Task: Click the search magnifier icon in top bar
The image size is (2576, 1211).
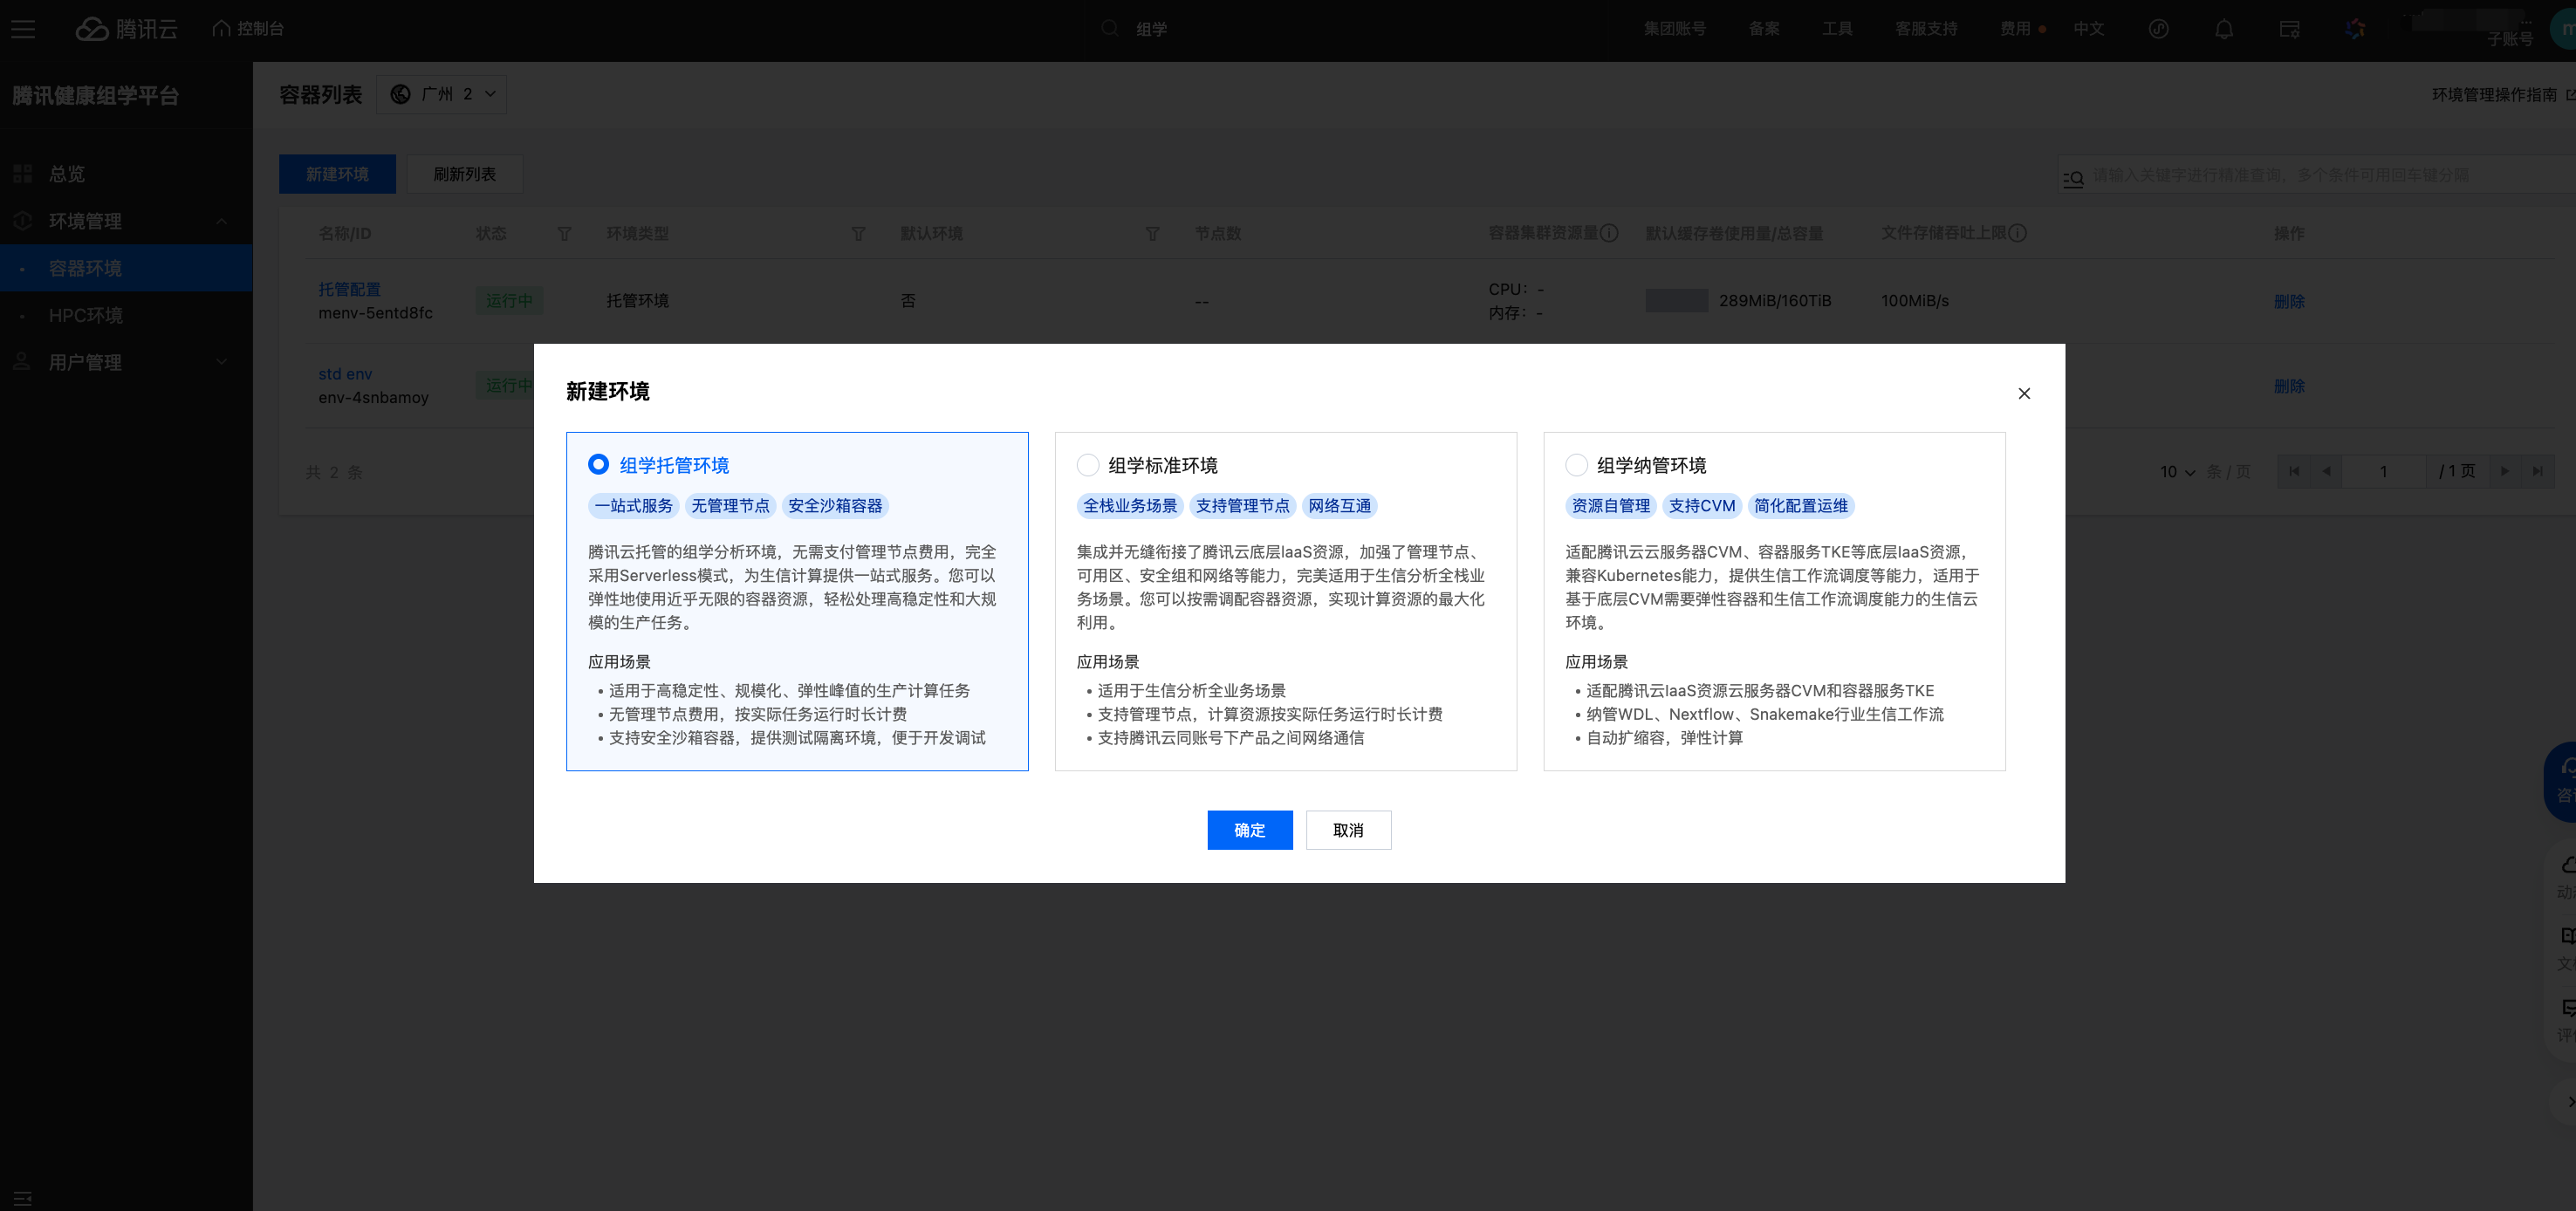Action: 1110,29
